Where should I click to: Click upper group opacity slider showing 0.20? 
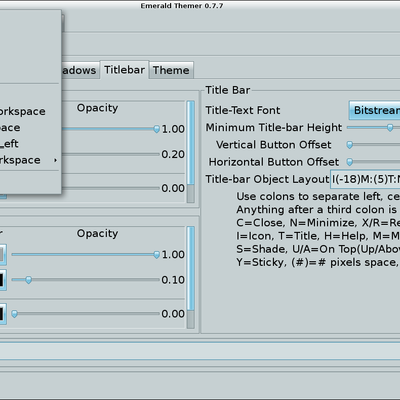(x=111, y=154)
